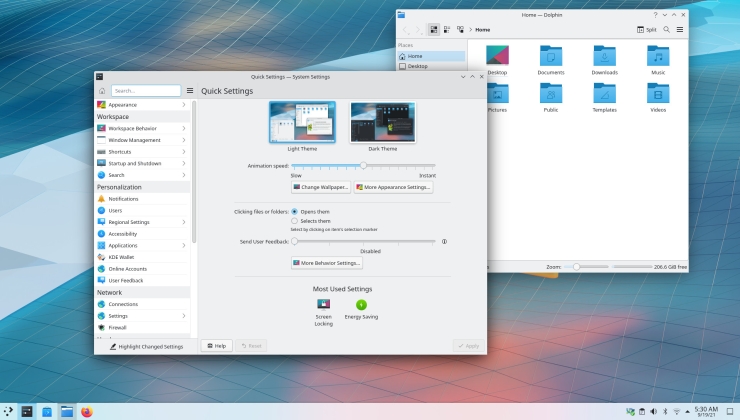
Task: Switch Dolphin to icons view mode
Action: tap(433, 30)
